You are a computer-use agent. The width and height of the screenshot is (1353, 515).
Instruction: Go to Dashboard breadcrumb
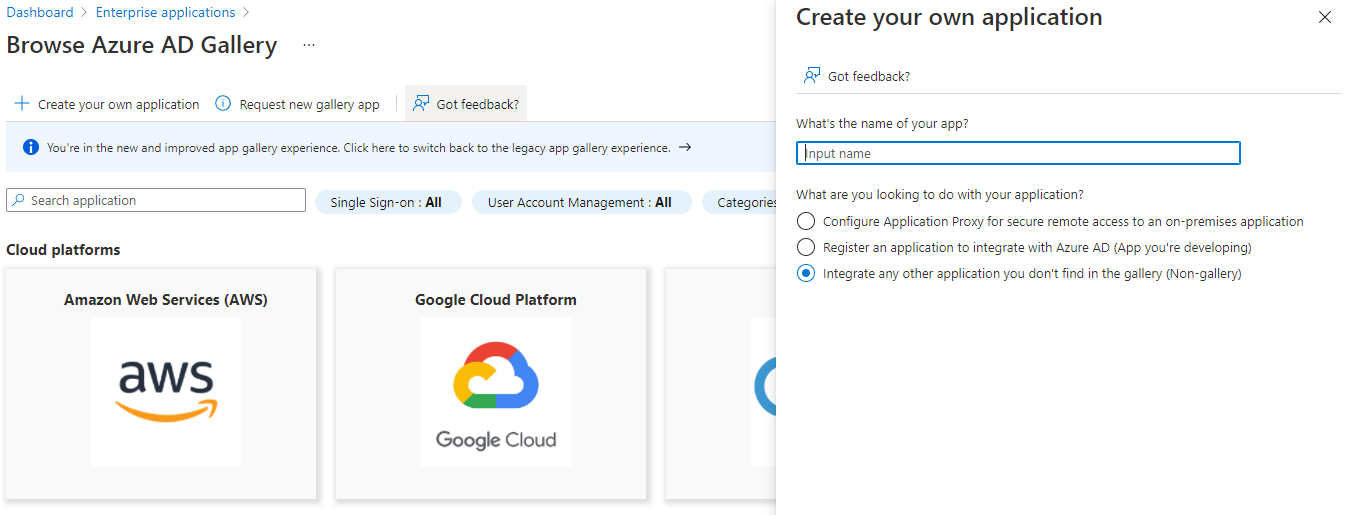pos(40,13)
